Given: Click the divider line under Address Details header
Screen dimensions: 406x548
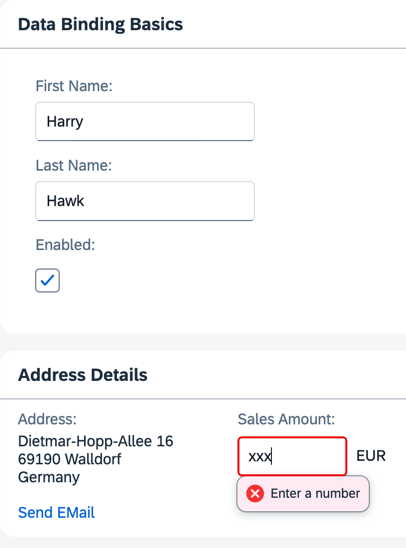Looking at the screenshot, I should [x=203, y=398].
